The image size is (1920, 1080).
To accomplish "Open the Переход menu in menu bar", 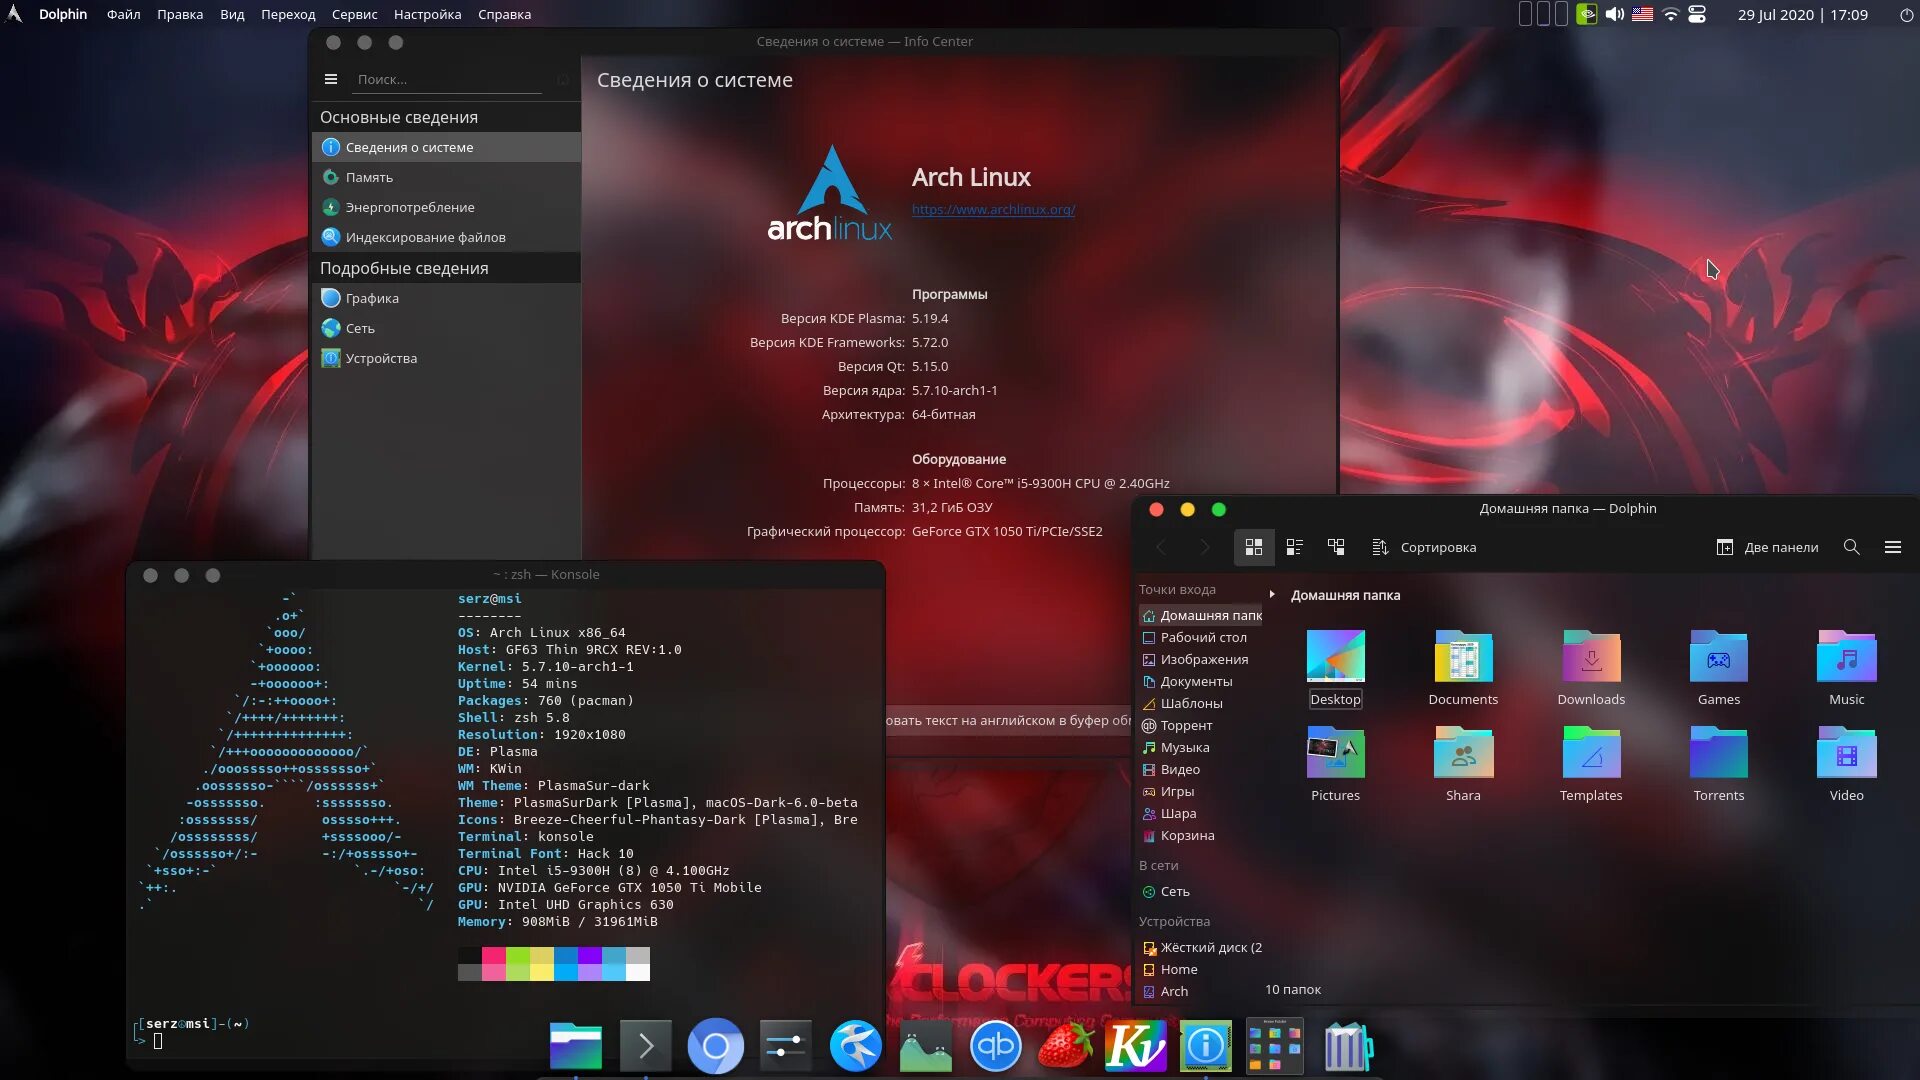I will pos(288,14).
